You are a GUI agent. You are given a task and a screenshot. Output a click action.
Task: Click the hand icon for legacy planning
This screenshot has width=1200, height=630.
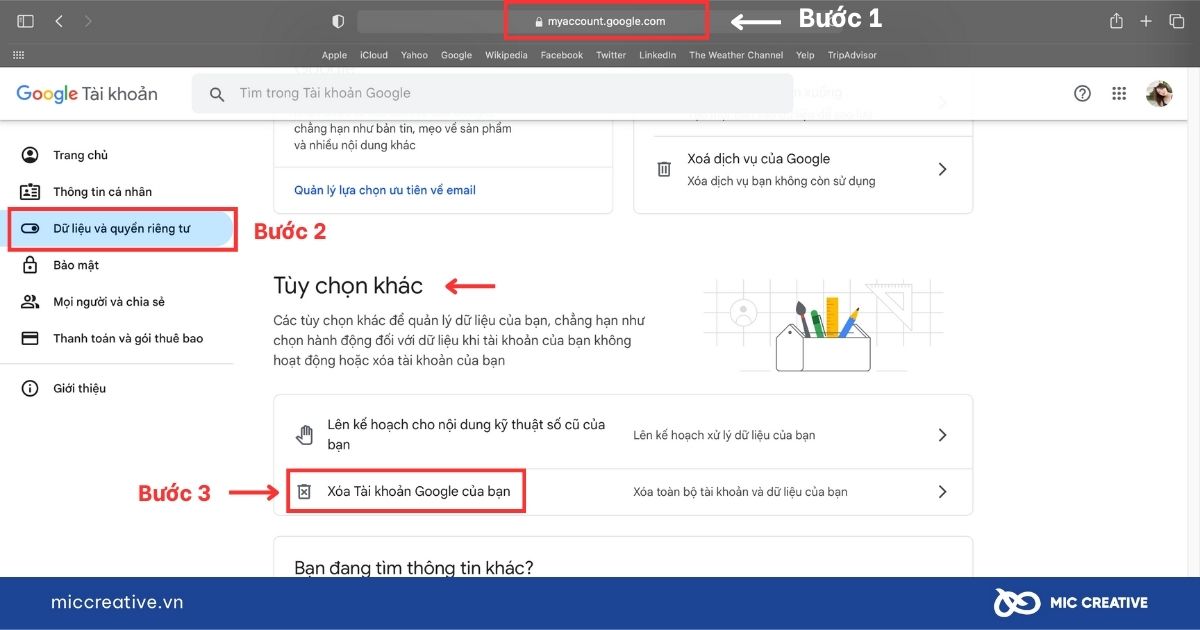305,435
